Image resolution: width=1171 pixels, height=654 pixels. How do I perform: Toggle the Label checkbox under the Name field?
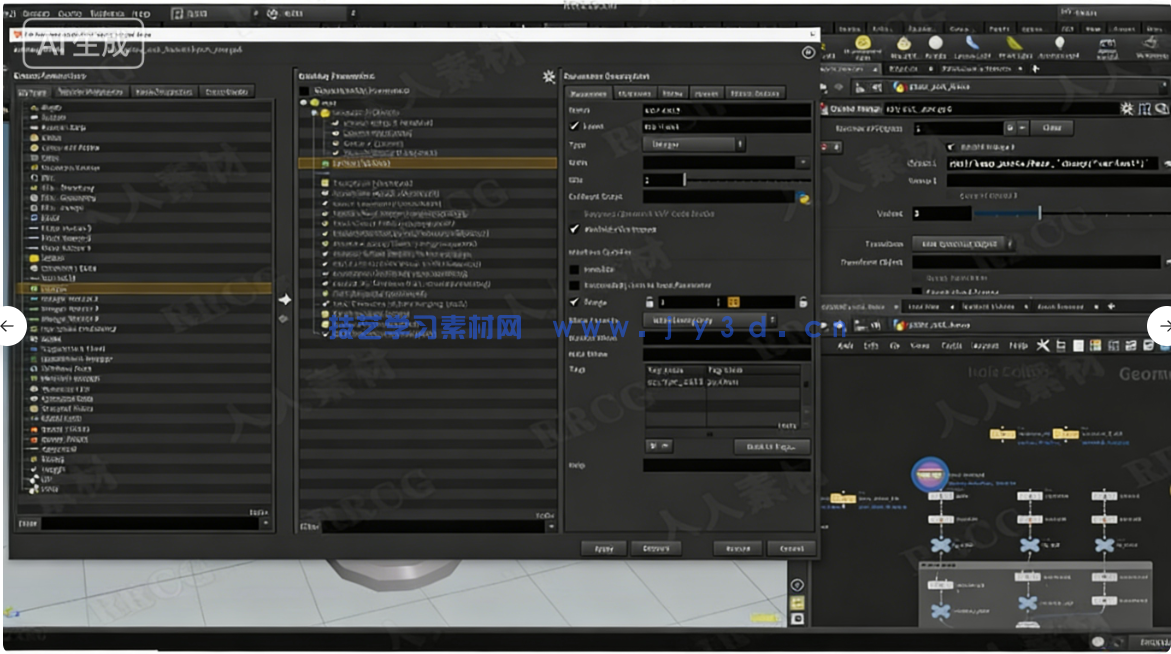point(574,127)
